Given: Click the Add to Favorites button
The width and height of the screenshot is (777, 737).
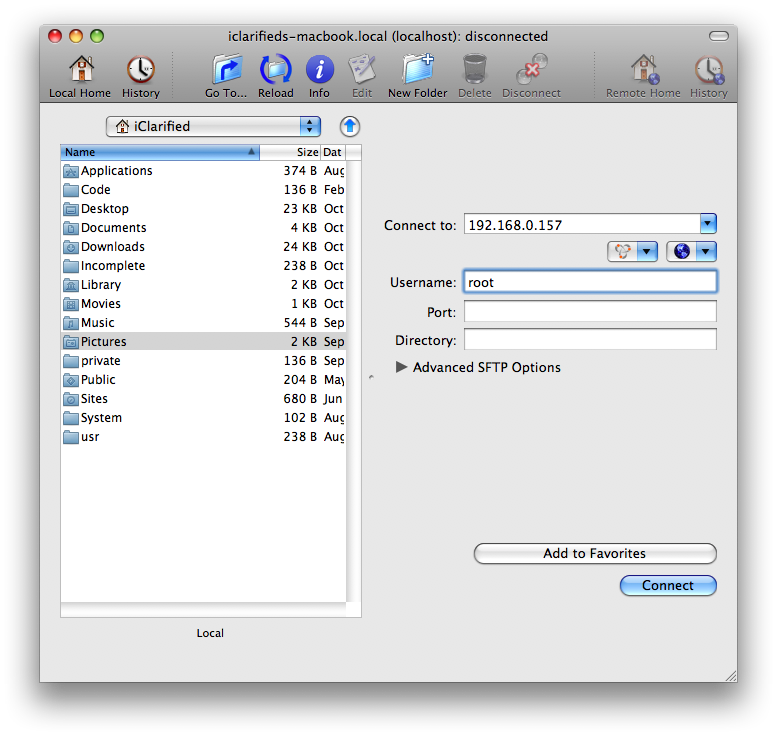Looking at the screenshot, I should (x=594, y=553).
